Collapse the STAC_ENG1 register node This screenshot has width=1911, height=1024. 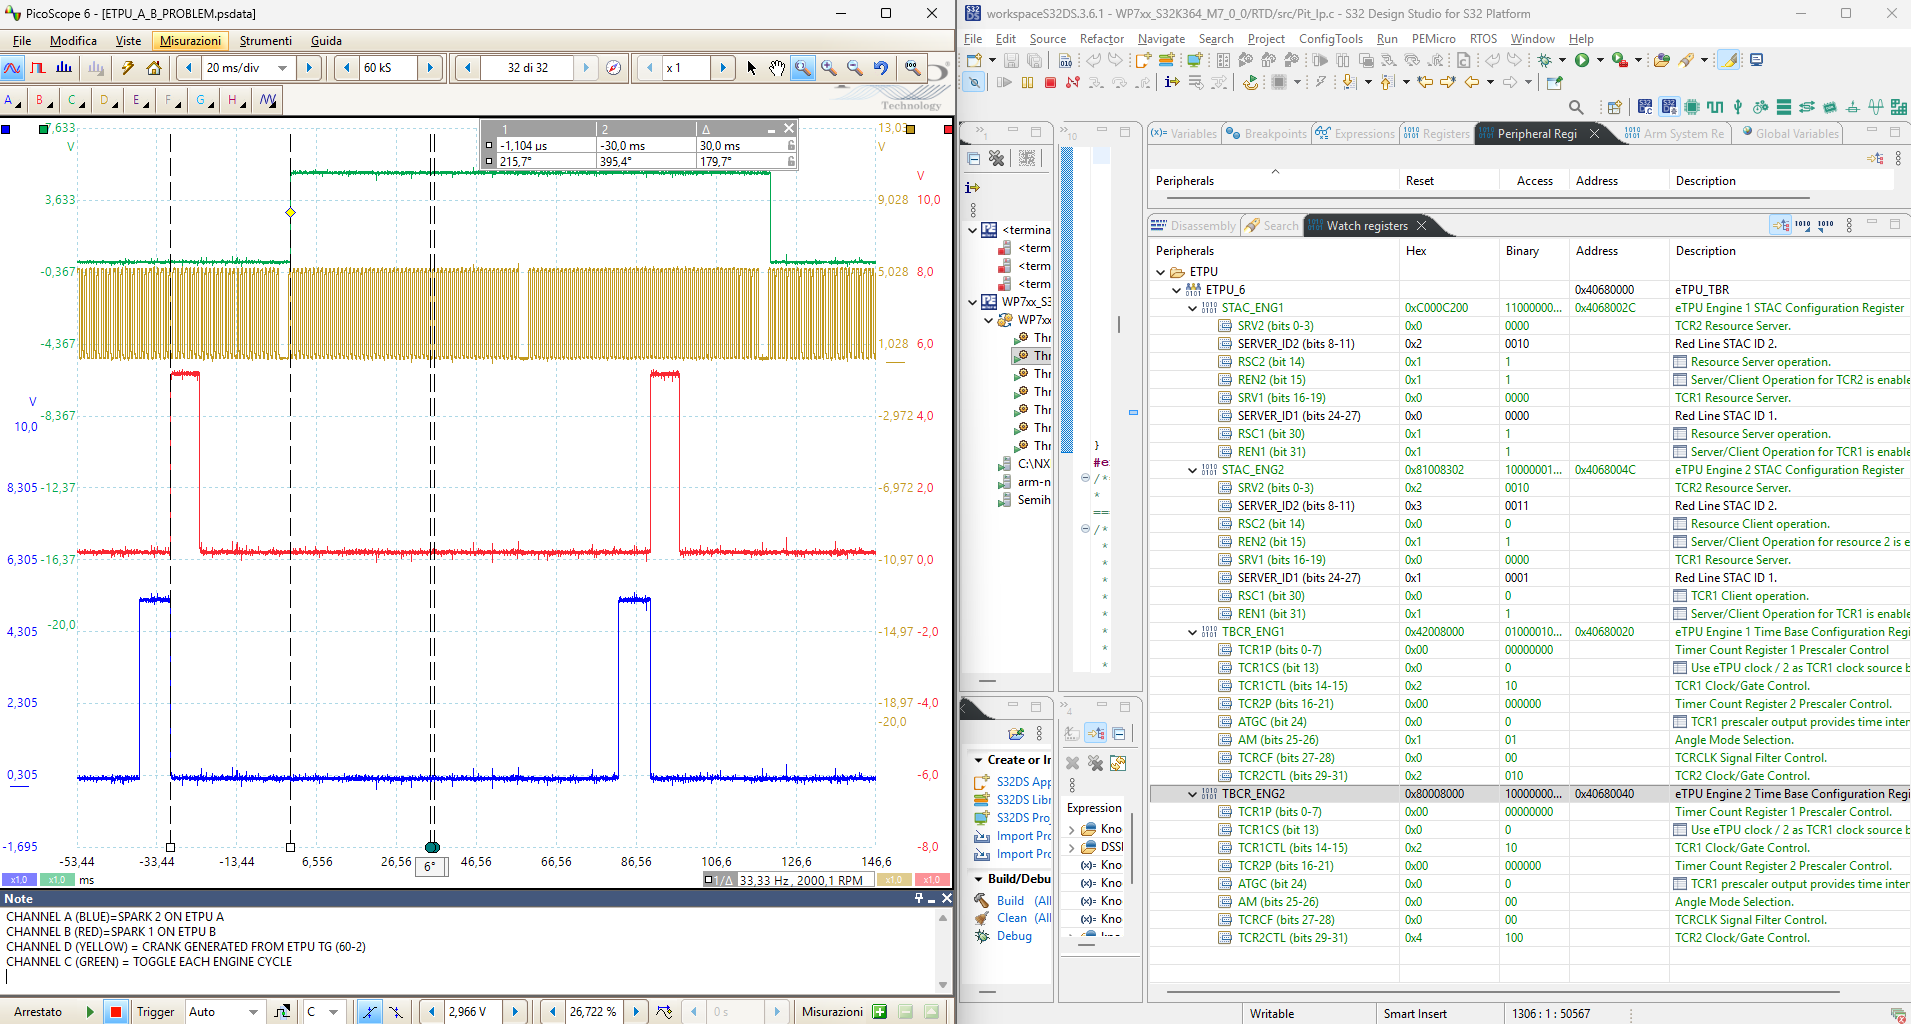[1193, 308]
